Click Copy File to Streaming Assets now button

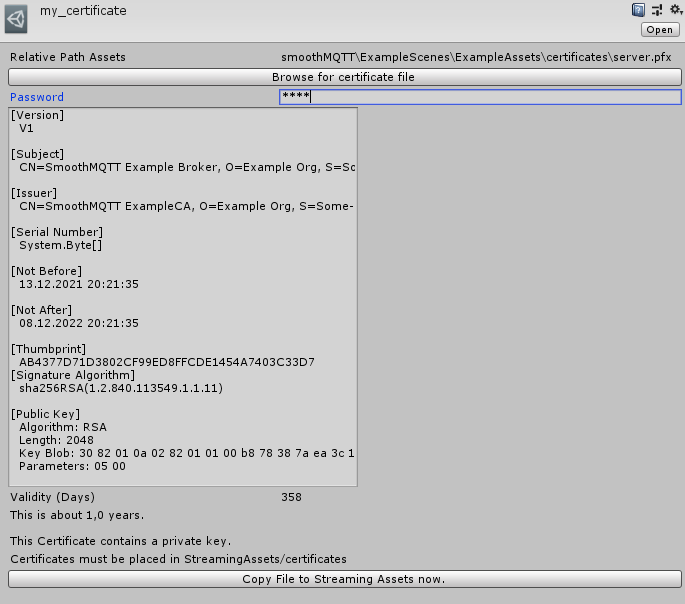tap(345, 579)
